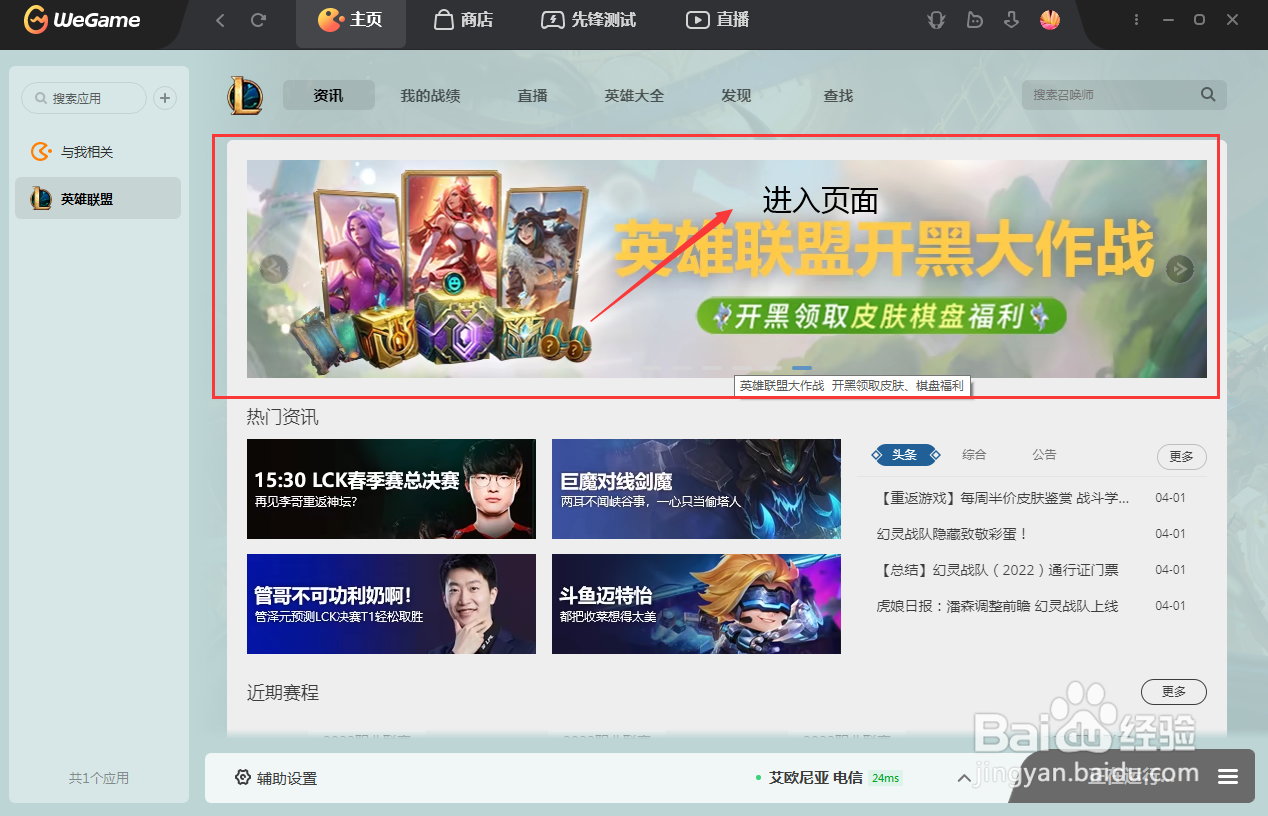Show the next banner slide
Viewport: 1268px width, 816px height.
pyautogui.click(x=1180, y=268)
